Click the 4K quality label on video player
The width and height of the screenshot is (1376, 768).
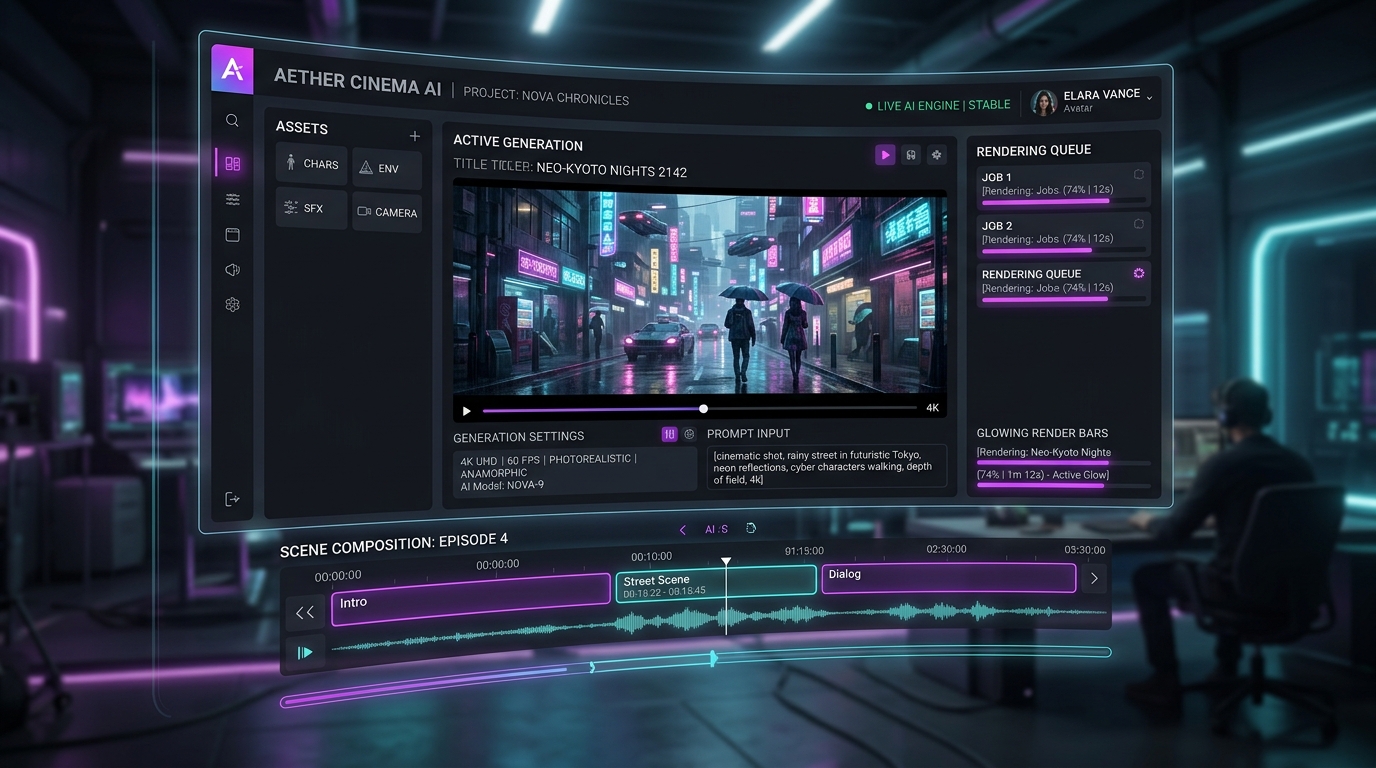932,408
